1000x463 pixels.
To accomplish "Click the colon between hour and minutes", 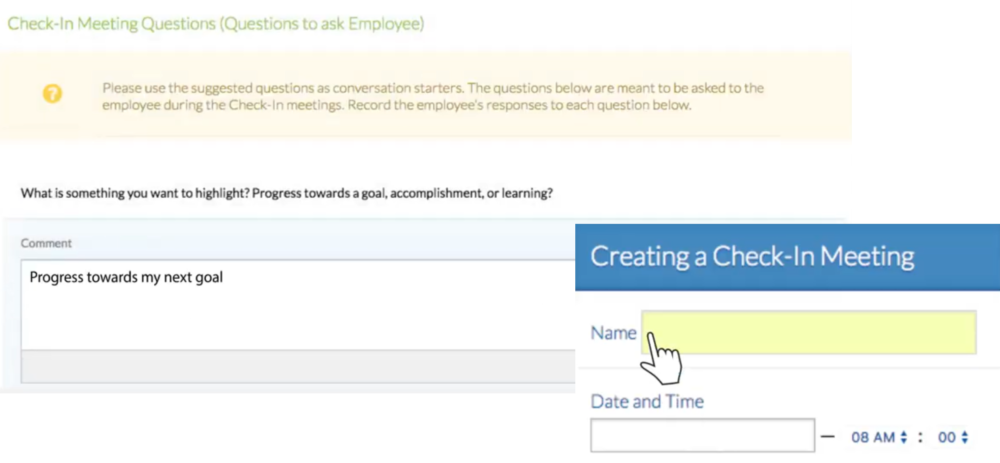I will [x=920, y=437].
